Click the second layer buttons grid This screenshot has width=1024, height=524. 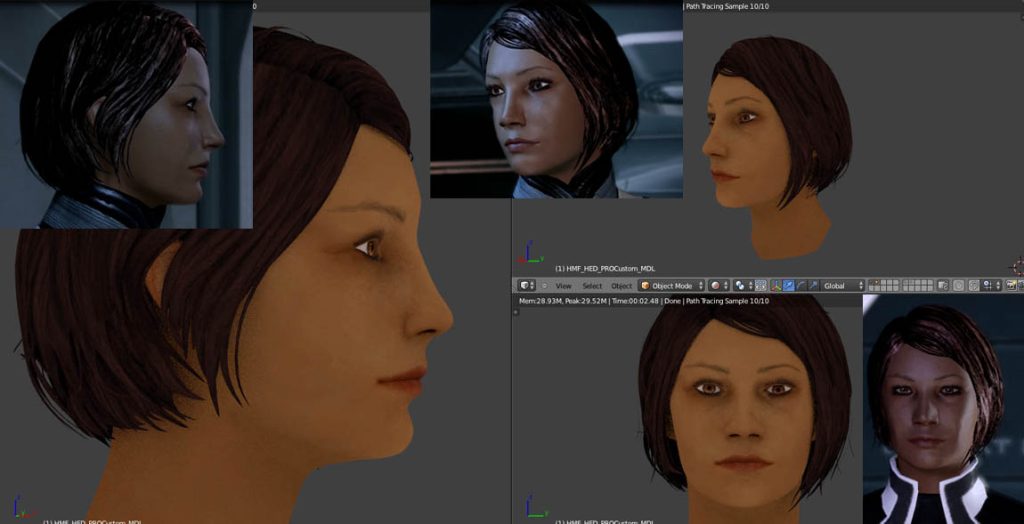point(918,286)
